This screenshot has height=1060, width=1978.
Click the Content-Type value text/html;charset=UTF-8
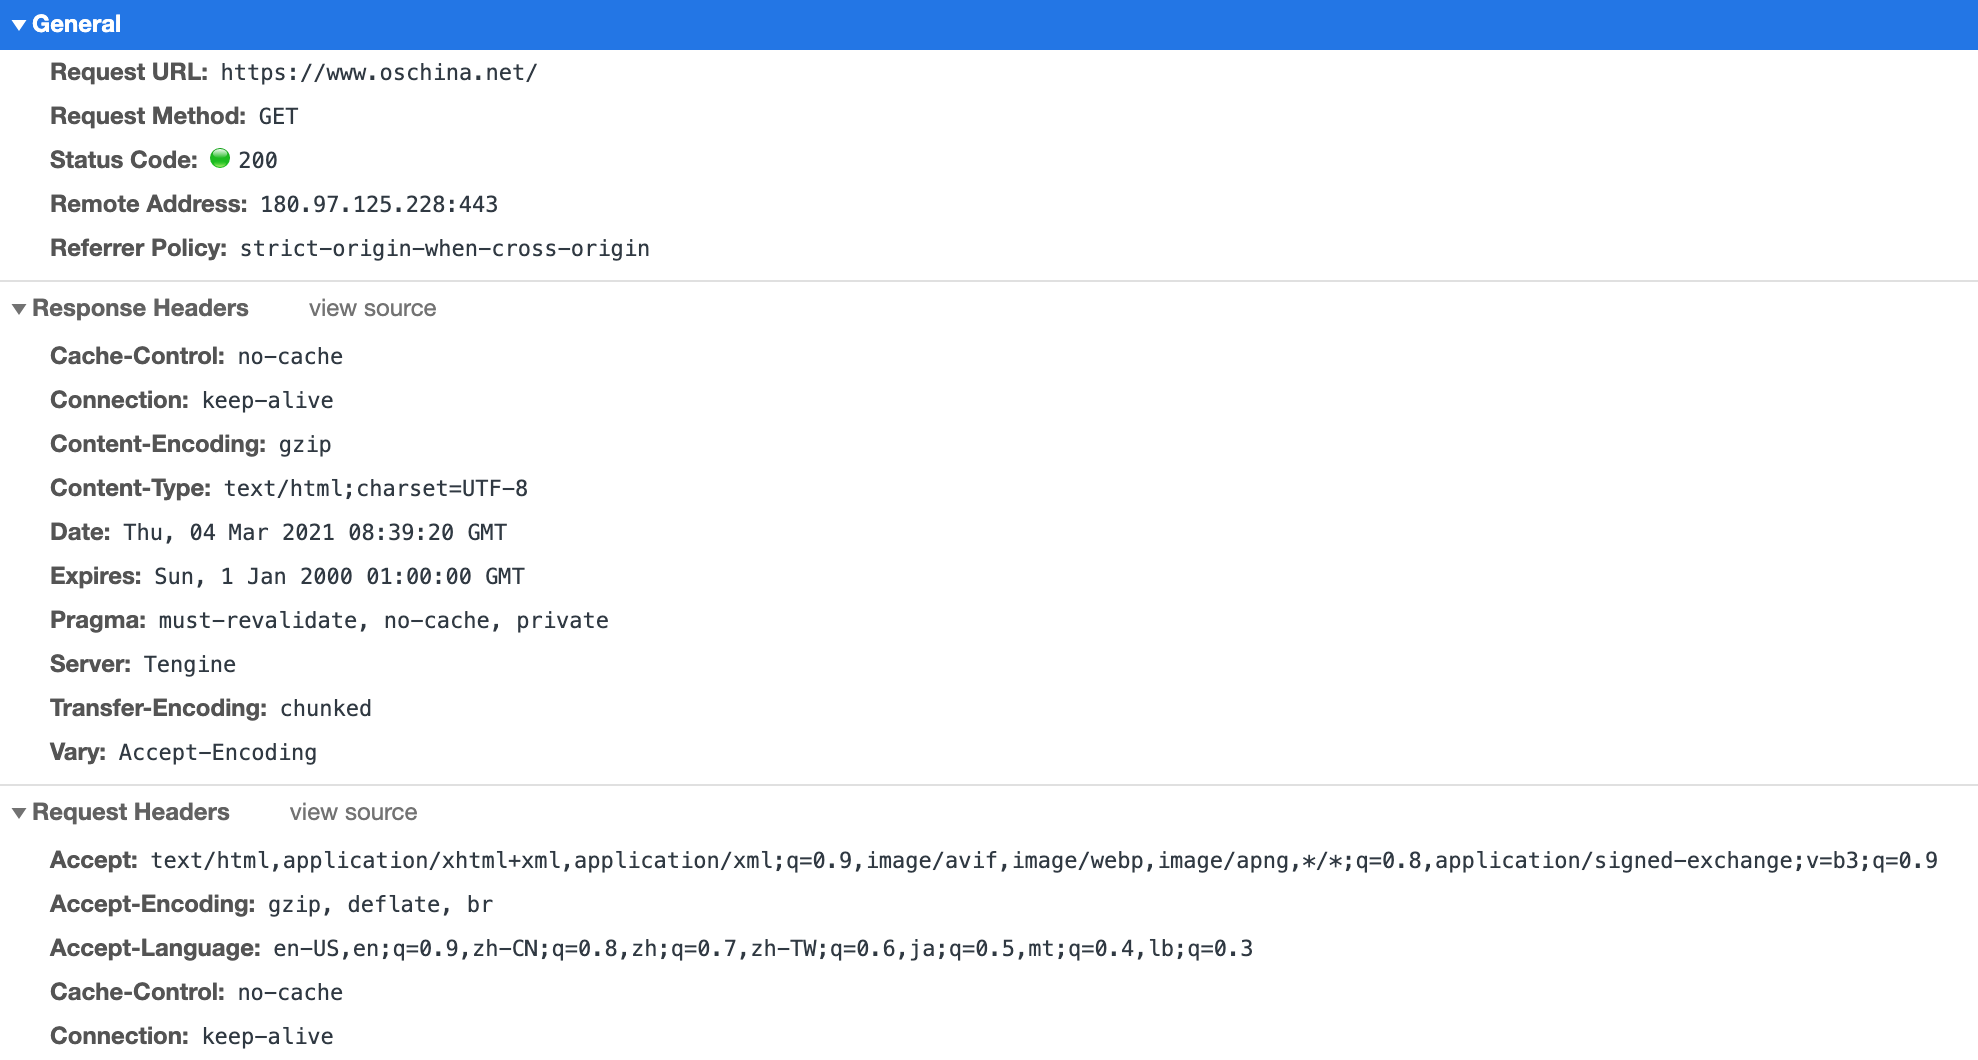click(375, 488)
